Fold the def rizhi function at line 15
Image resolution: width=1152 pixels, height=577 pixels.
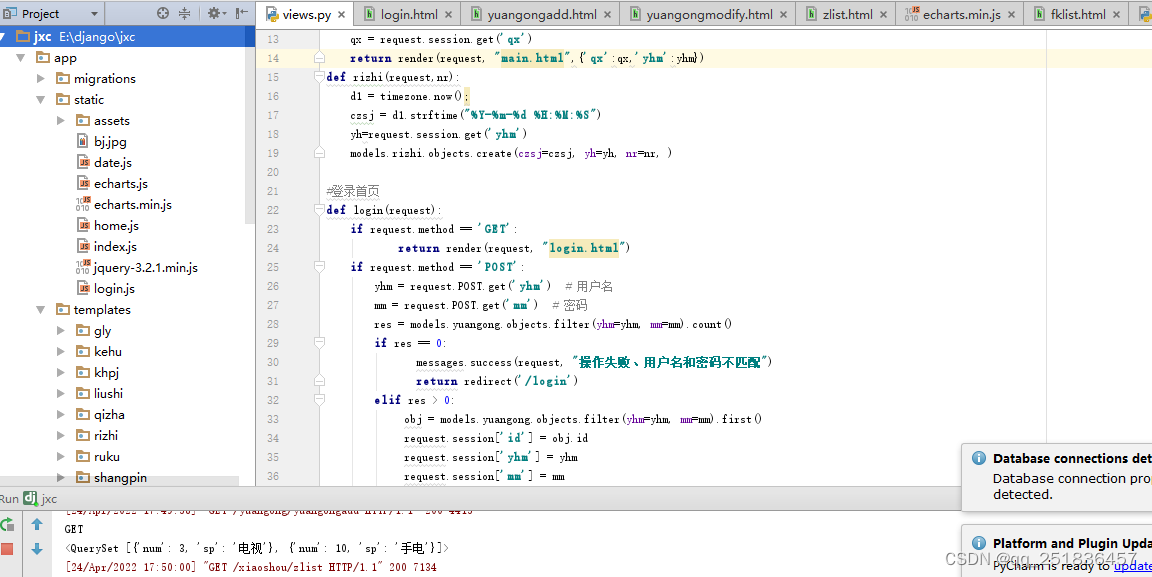click(x=319, y=76)
